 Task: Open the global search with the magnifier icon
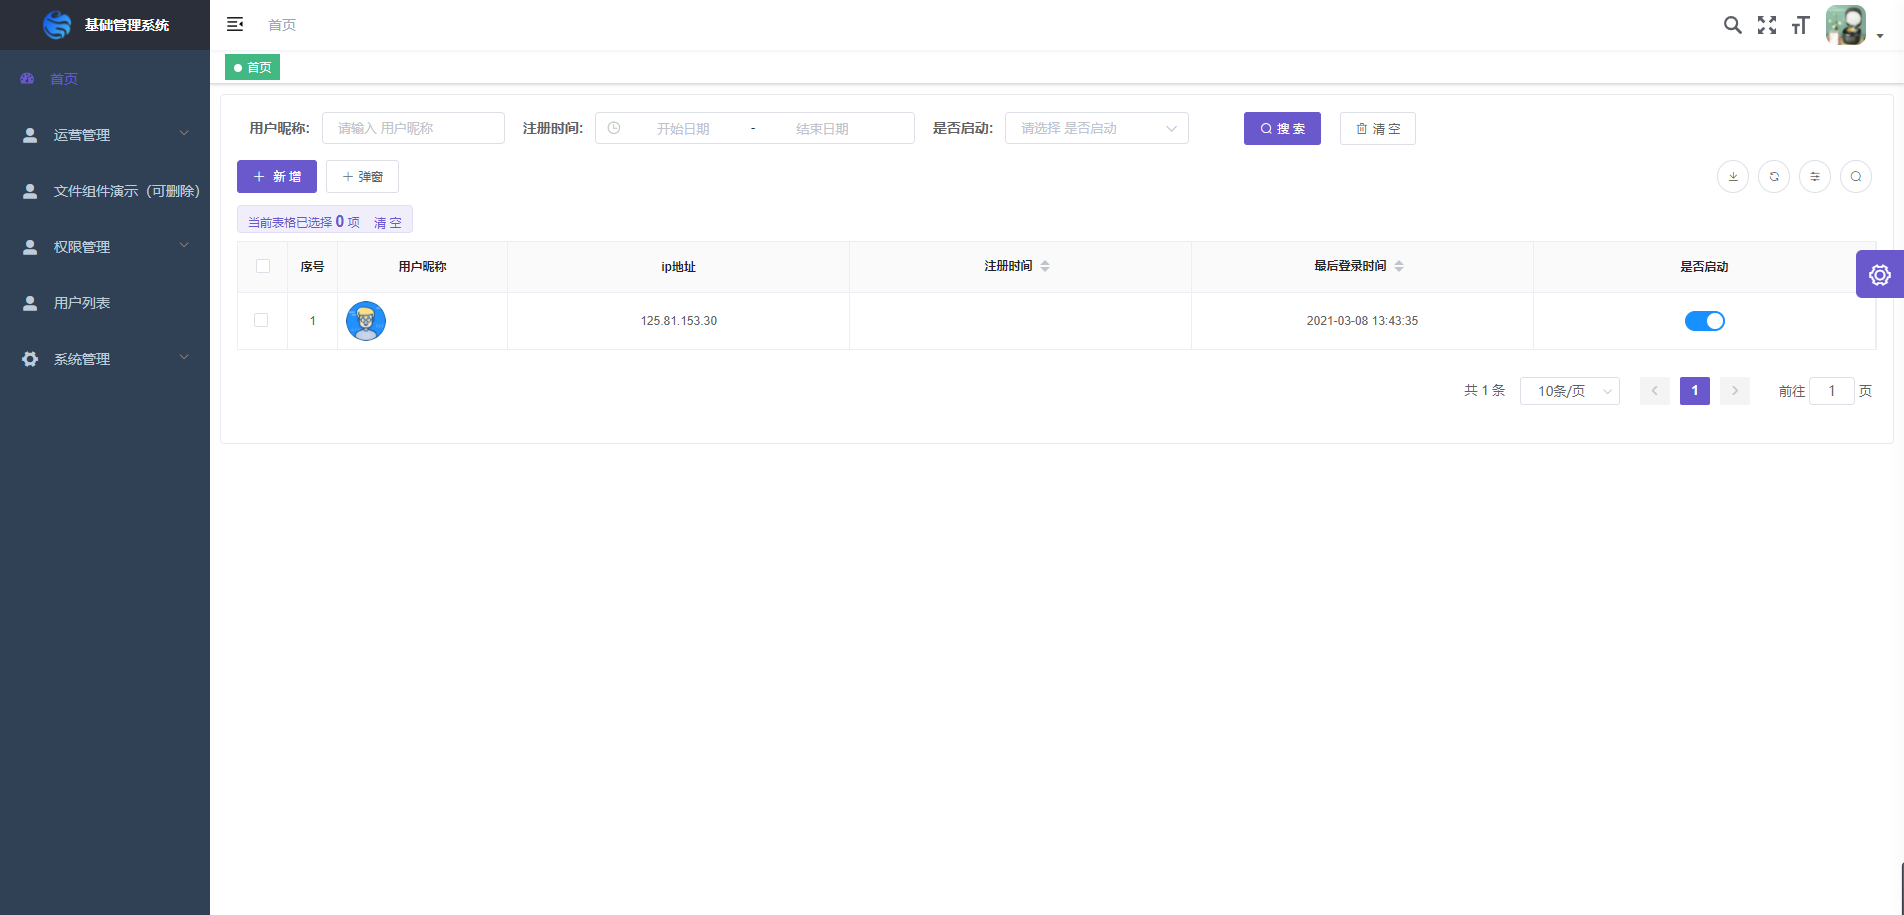[x=1733, y=25]
